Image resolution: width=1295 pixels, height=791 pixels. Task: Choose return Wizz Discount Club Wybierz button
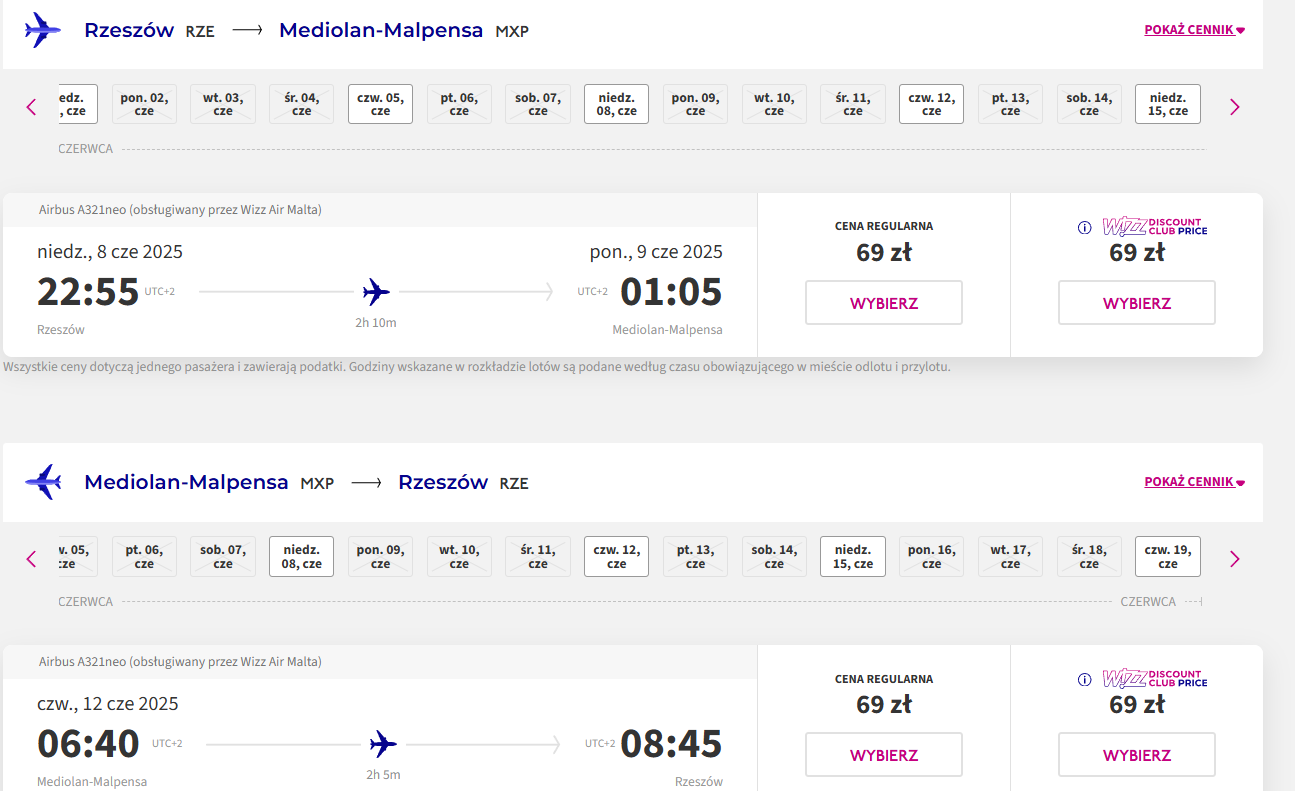tap(1137, 755)
